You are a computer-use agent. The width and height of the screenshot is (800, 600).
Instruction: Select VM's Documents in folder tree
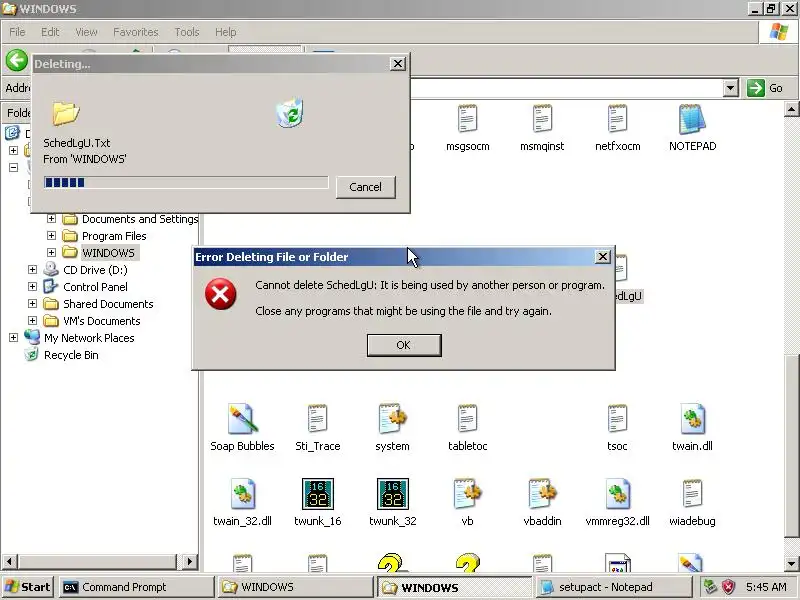(102, 321)
